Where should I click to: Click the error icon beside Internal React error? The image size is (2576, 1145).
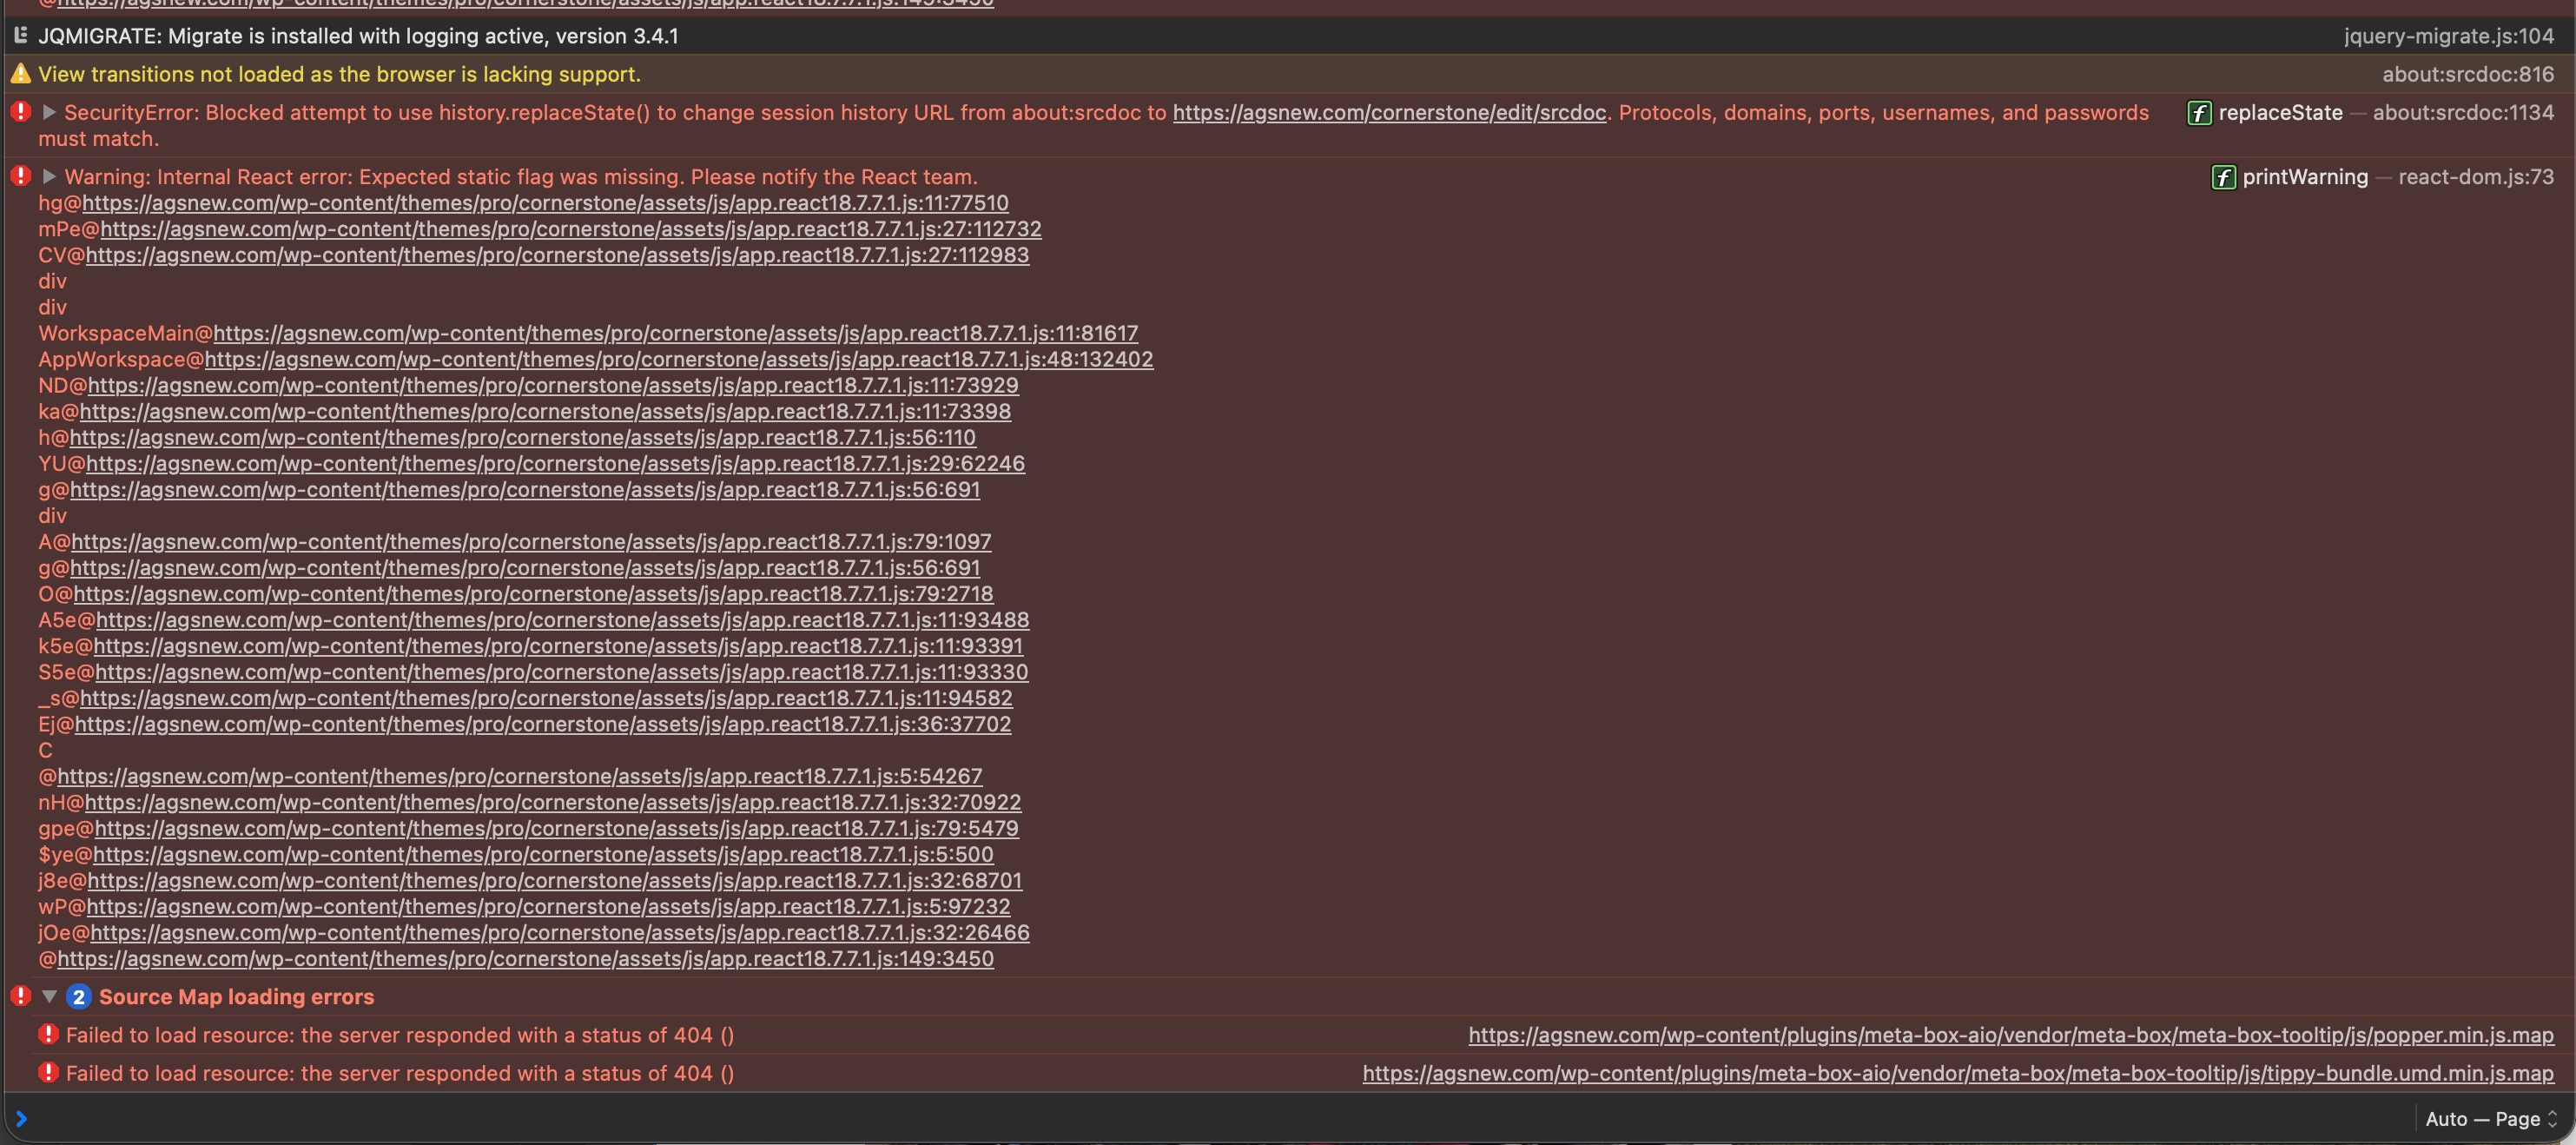(x=20, y=176)
